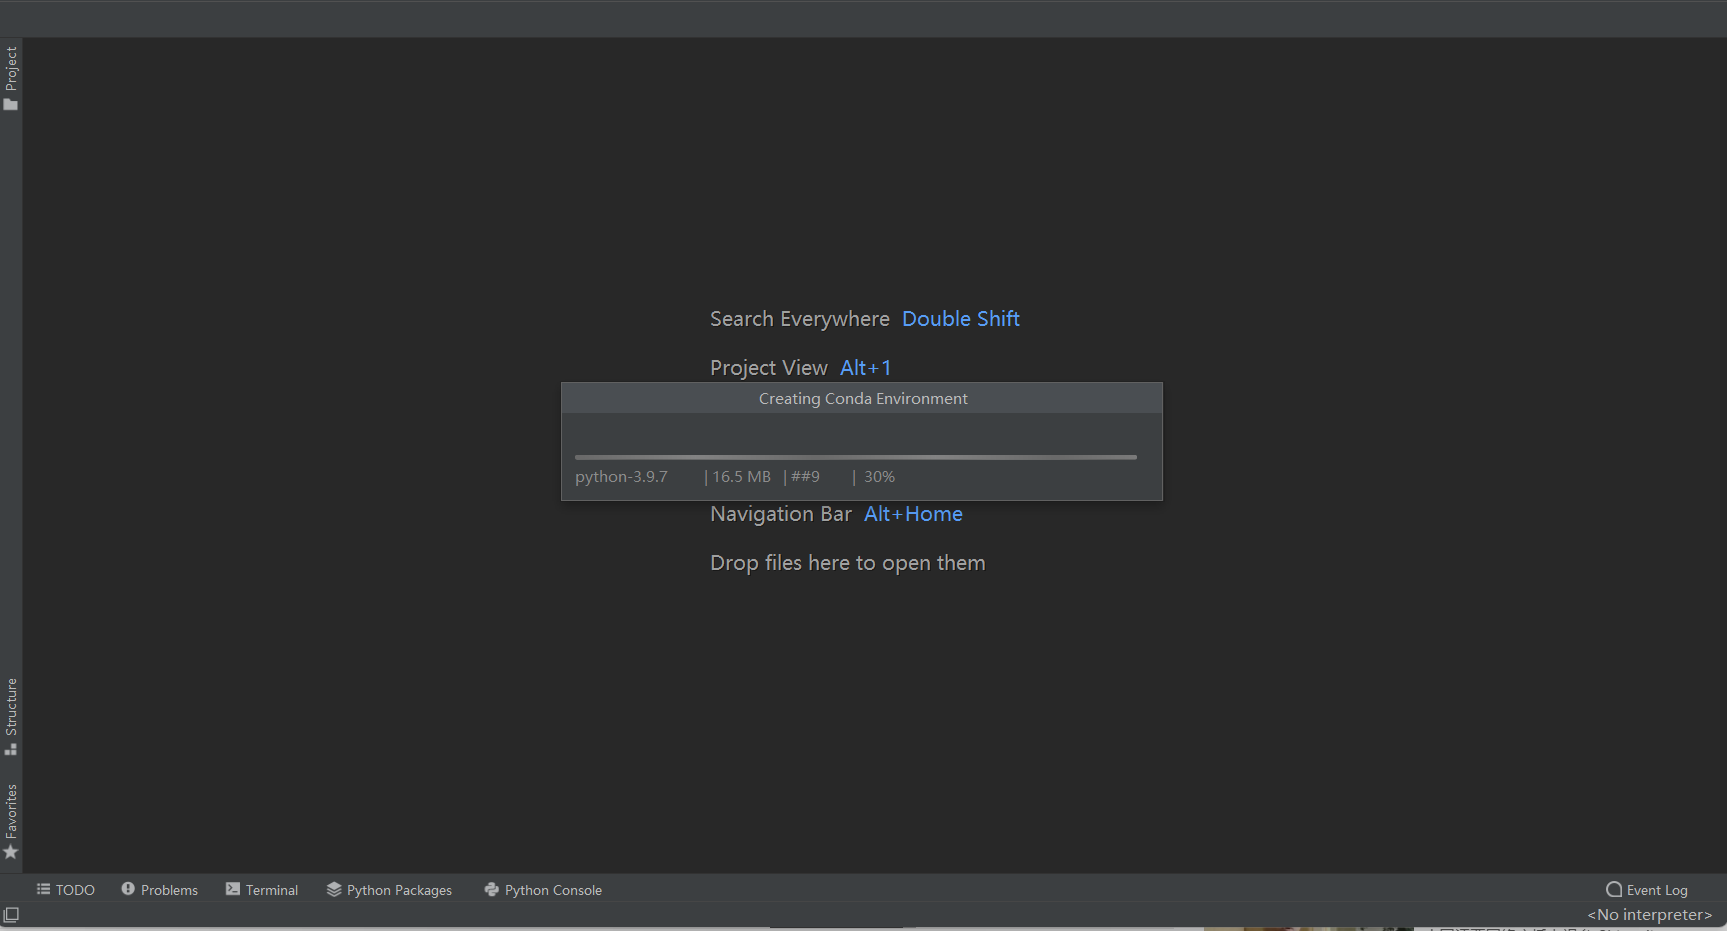1727x931 pixels.
Task: Open the Event Log
Action: (1647, 890)
